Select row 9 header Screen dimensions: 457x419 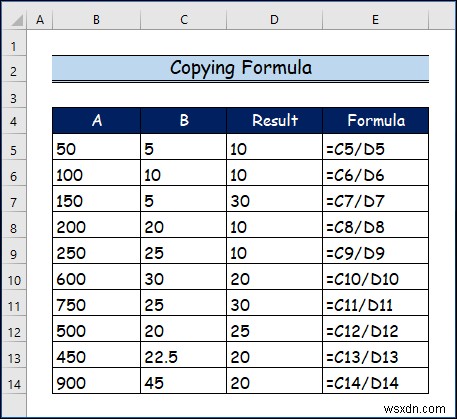(x=14, y=251)
